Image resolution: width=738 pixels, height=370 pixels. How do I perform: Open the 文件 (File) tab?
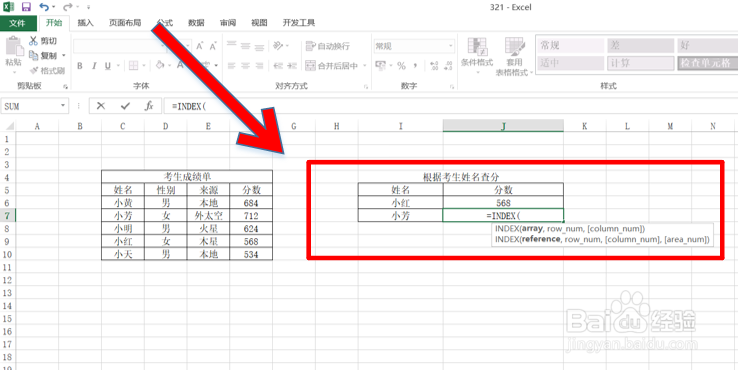point(18,23)
